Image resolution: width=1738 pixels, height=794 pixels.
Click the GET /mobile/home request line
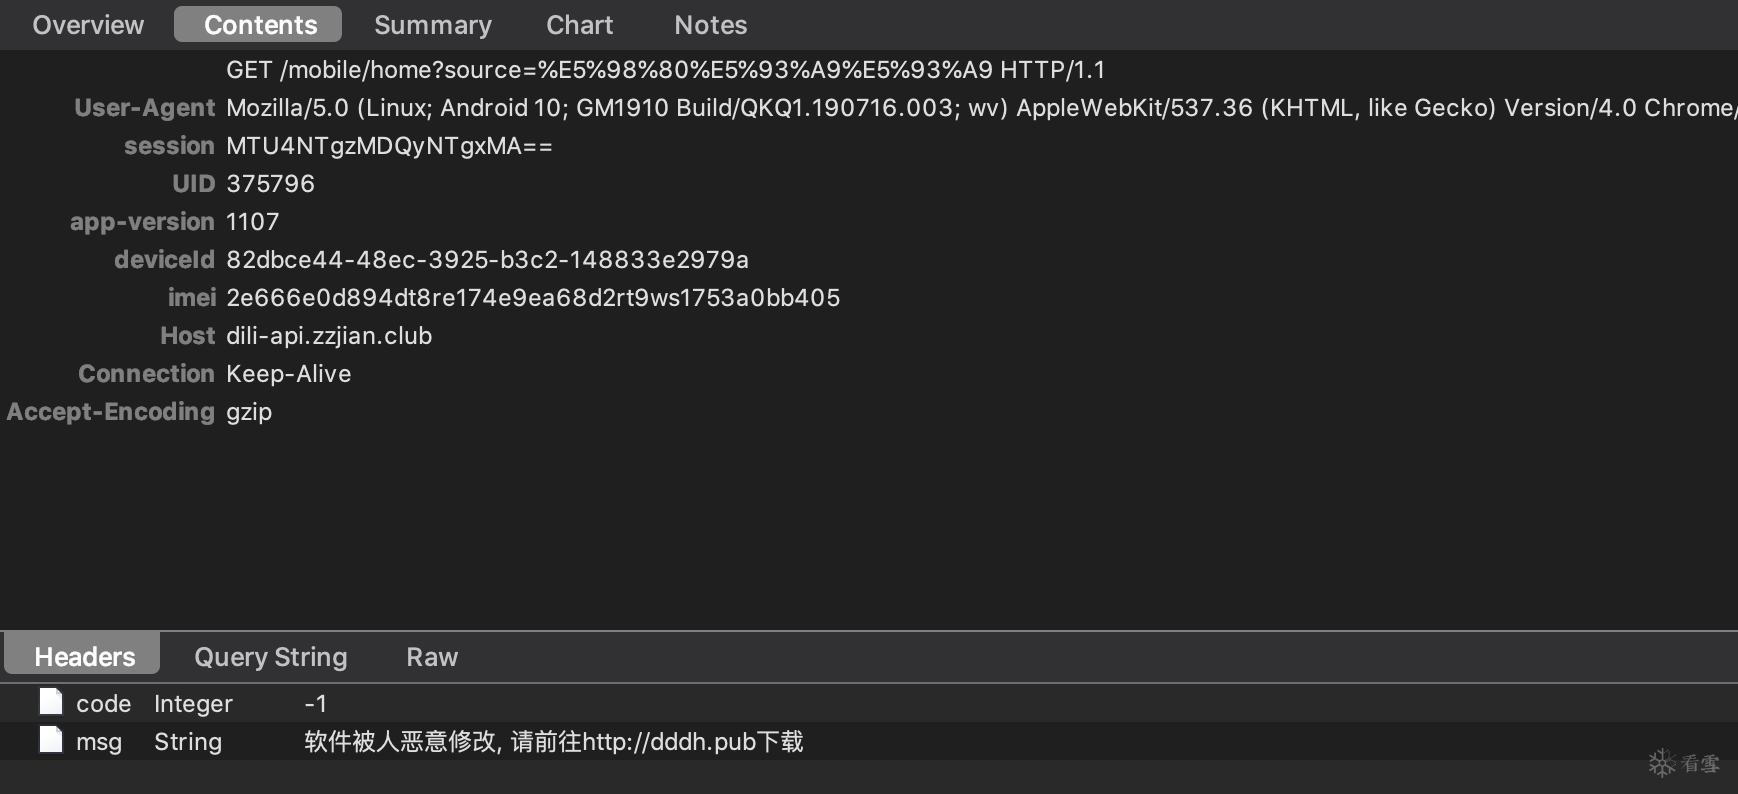coord(665,70)
